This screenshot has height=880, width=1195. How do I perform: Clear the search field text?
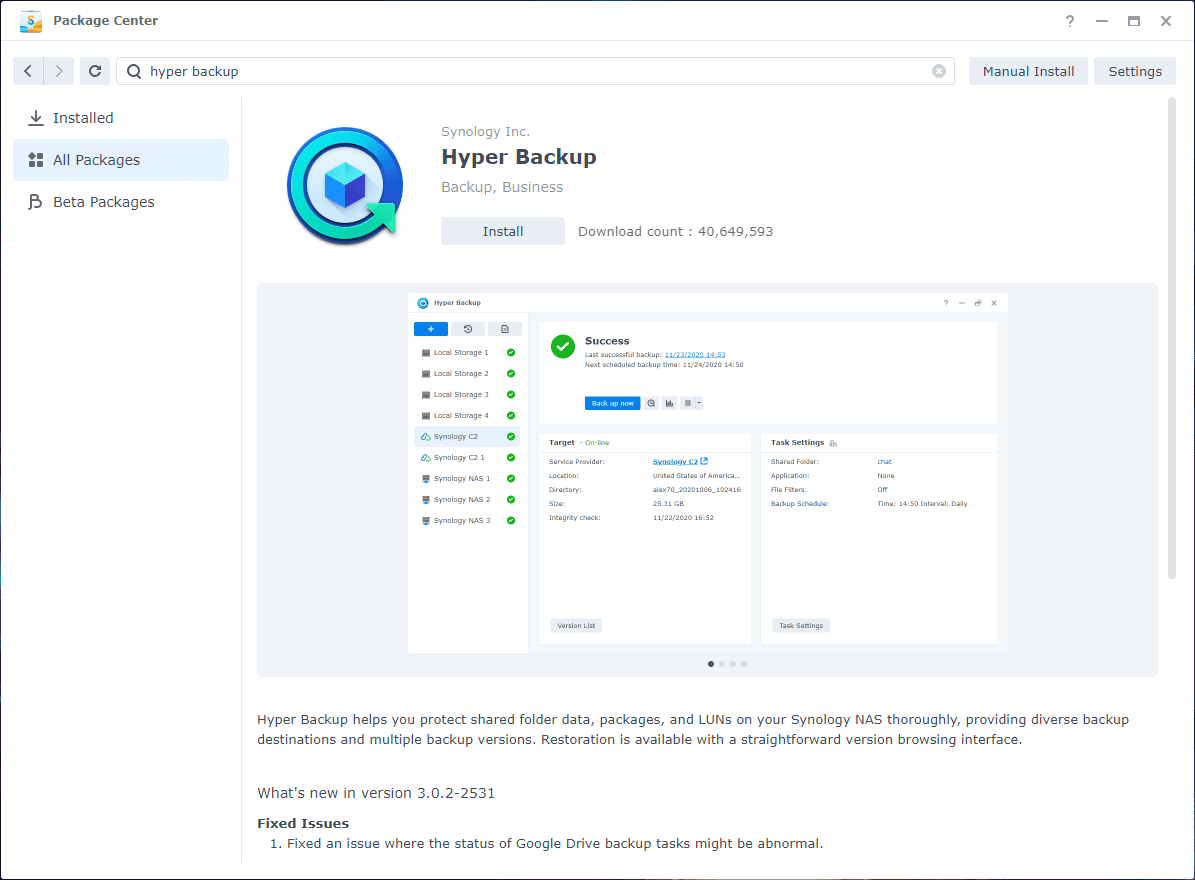tap(938, 71)
